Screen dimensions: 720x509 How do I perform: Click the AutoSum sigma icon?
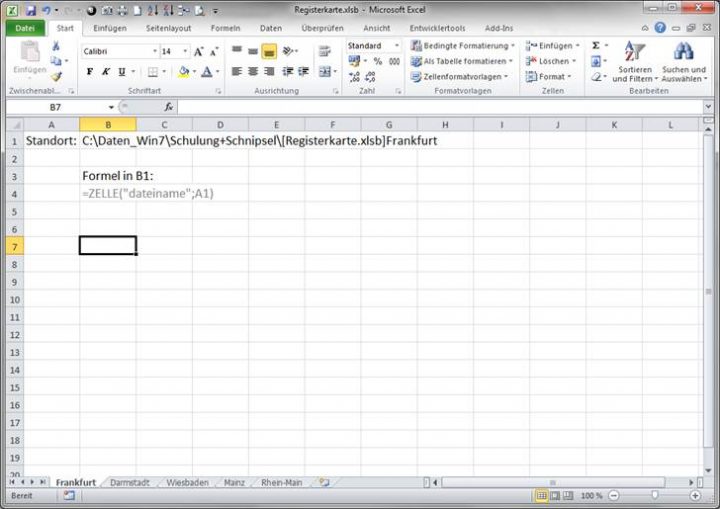click(595, 46)
